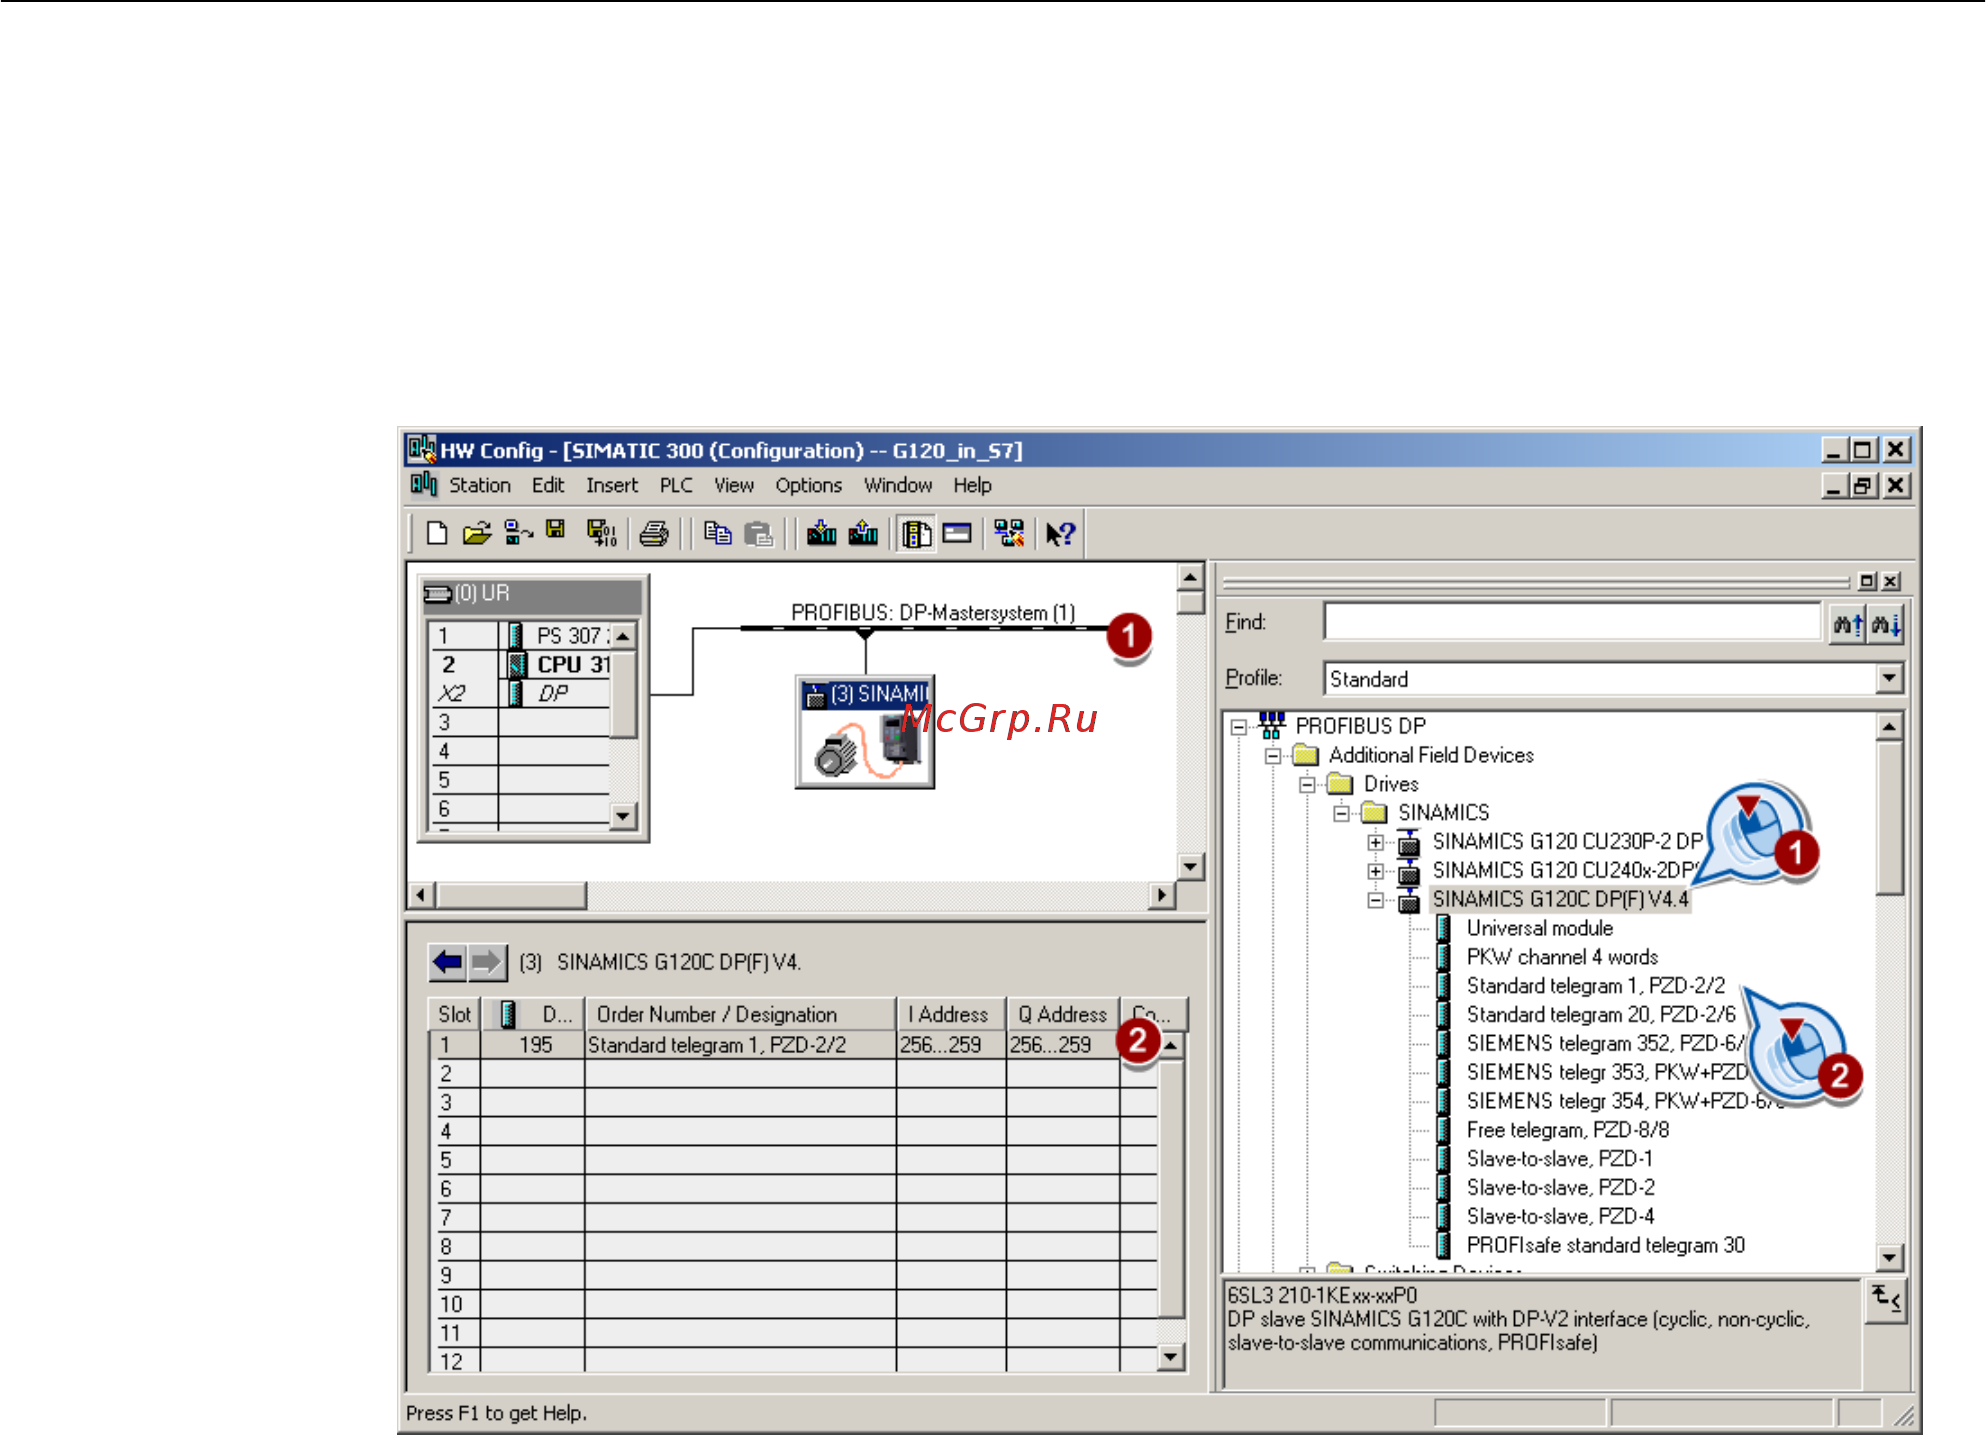Select the SINAMICS drive slave icon on PROFIBUS
Image resolution: width=1986 pixels, height=1435 pixels.
(865, 734)
